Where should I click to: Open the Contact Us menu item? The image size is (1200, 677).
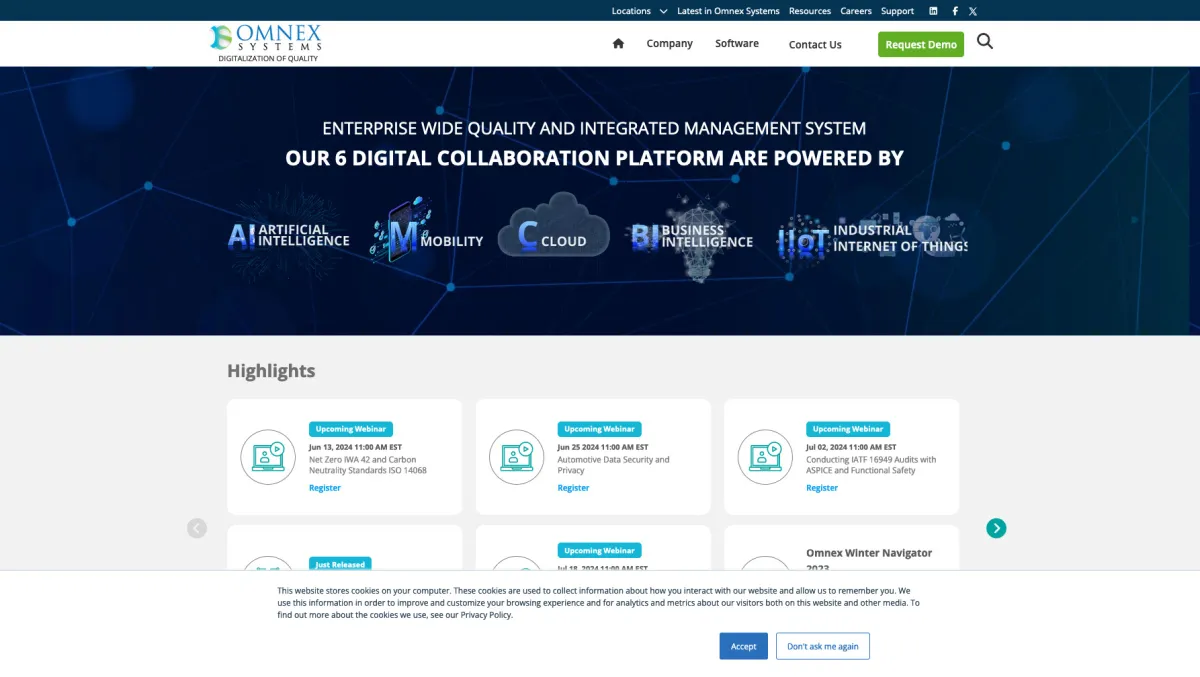point(815,44)
